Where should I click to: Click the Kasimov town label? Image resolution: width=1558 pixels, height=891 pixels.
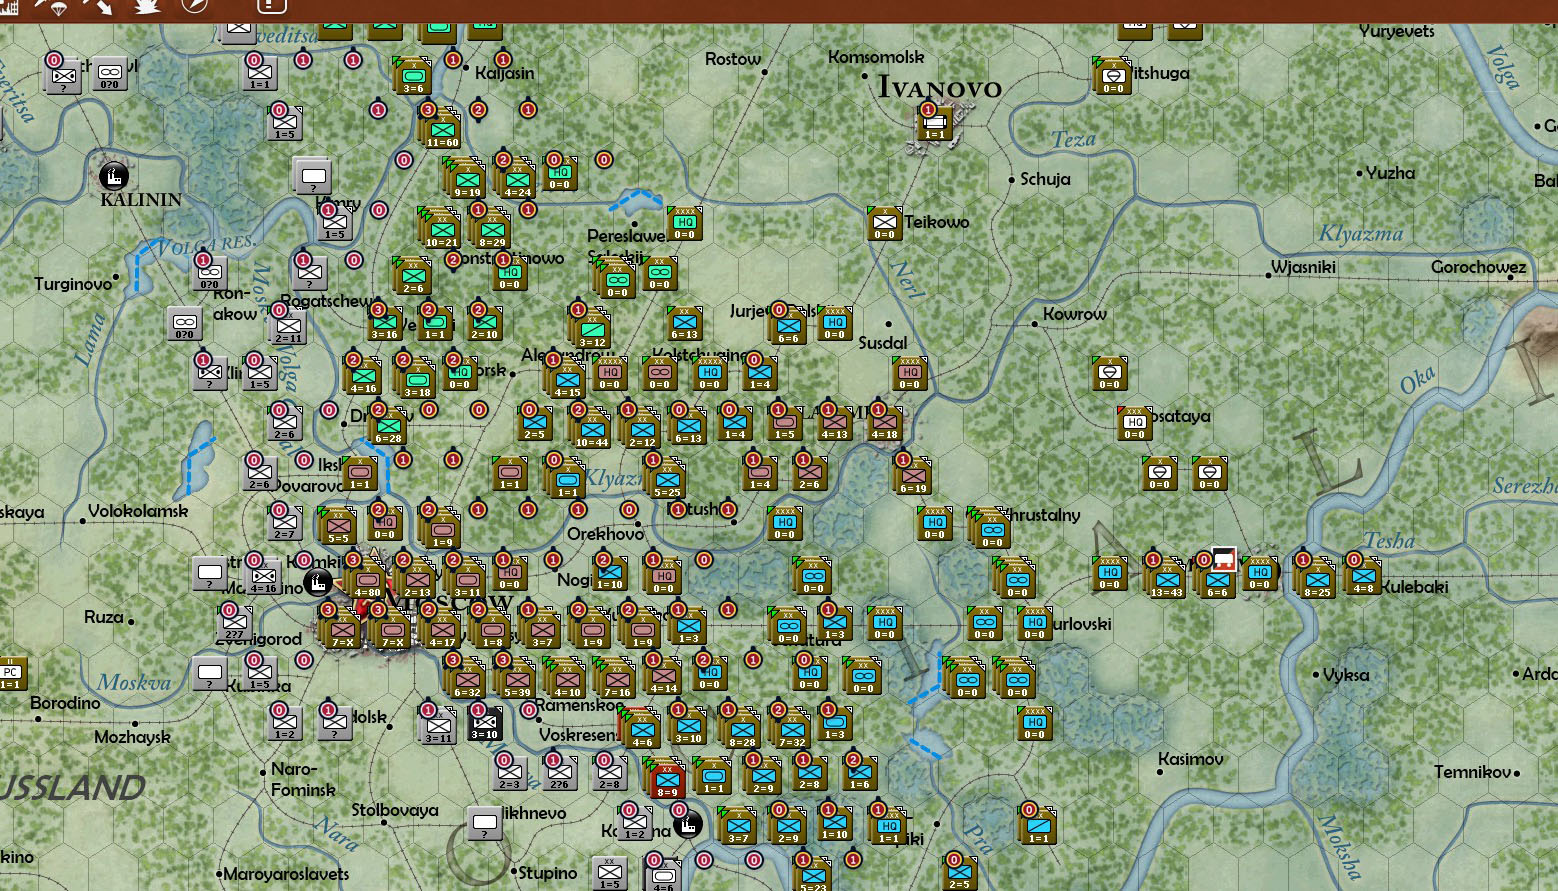coord(1191,759)
